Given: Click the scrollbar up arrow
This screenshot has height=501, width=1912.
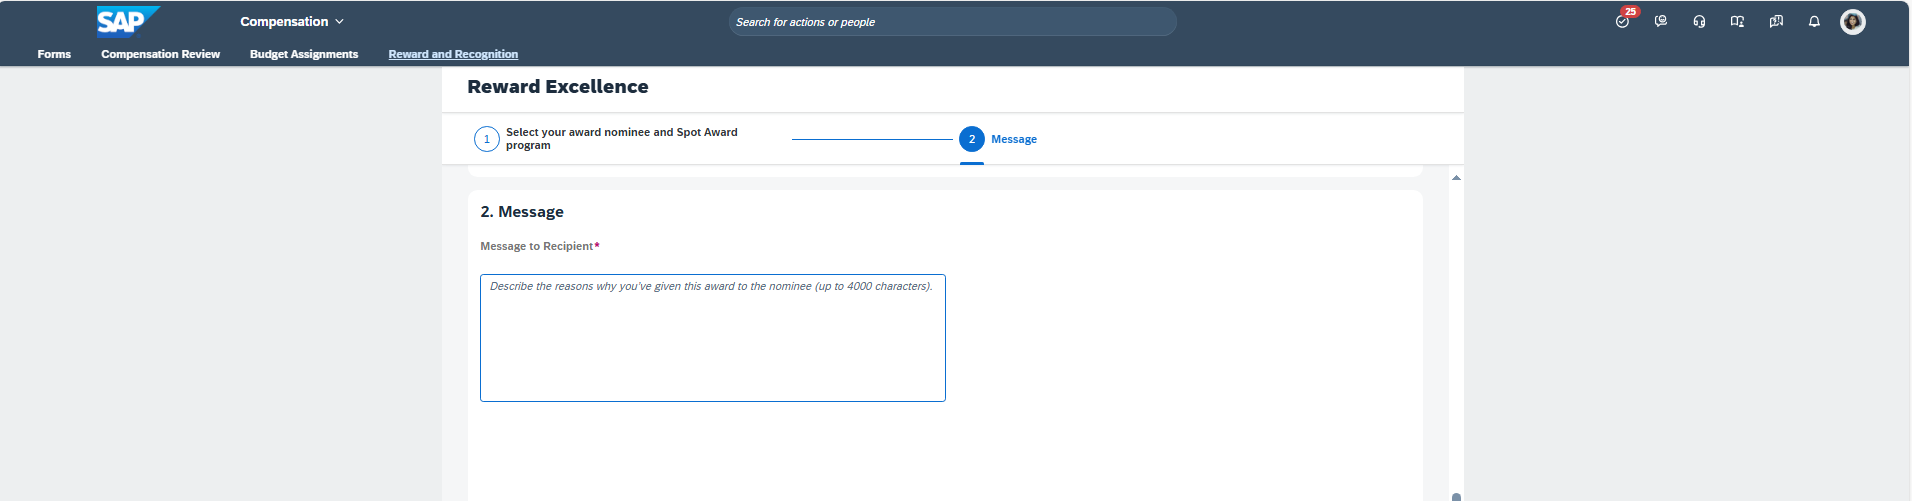Looking at the screenshot, I should [x=1456, y=178].
